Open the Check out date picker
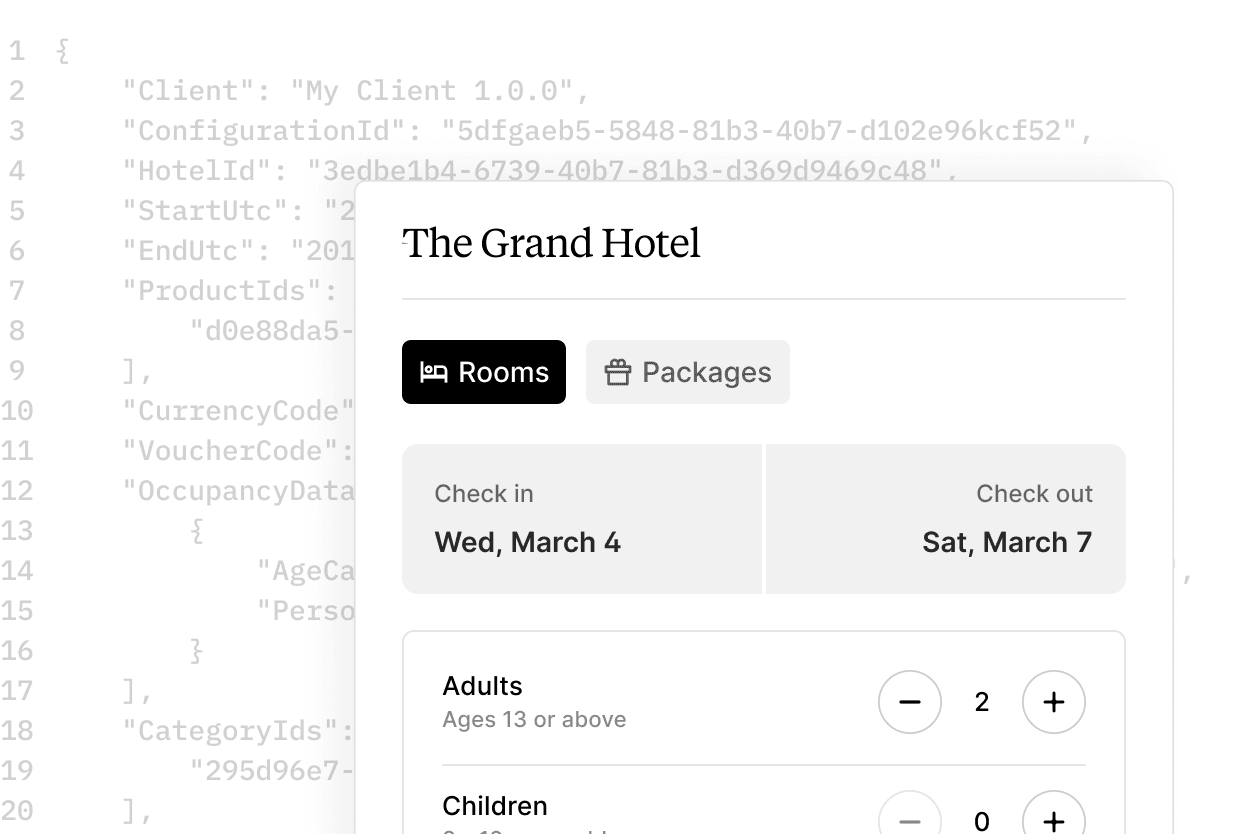This screenshot has width=1252, height=834. 946,519
